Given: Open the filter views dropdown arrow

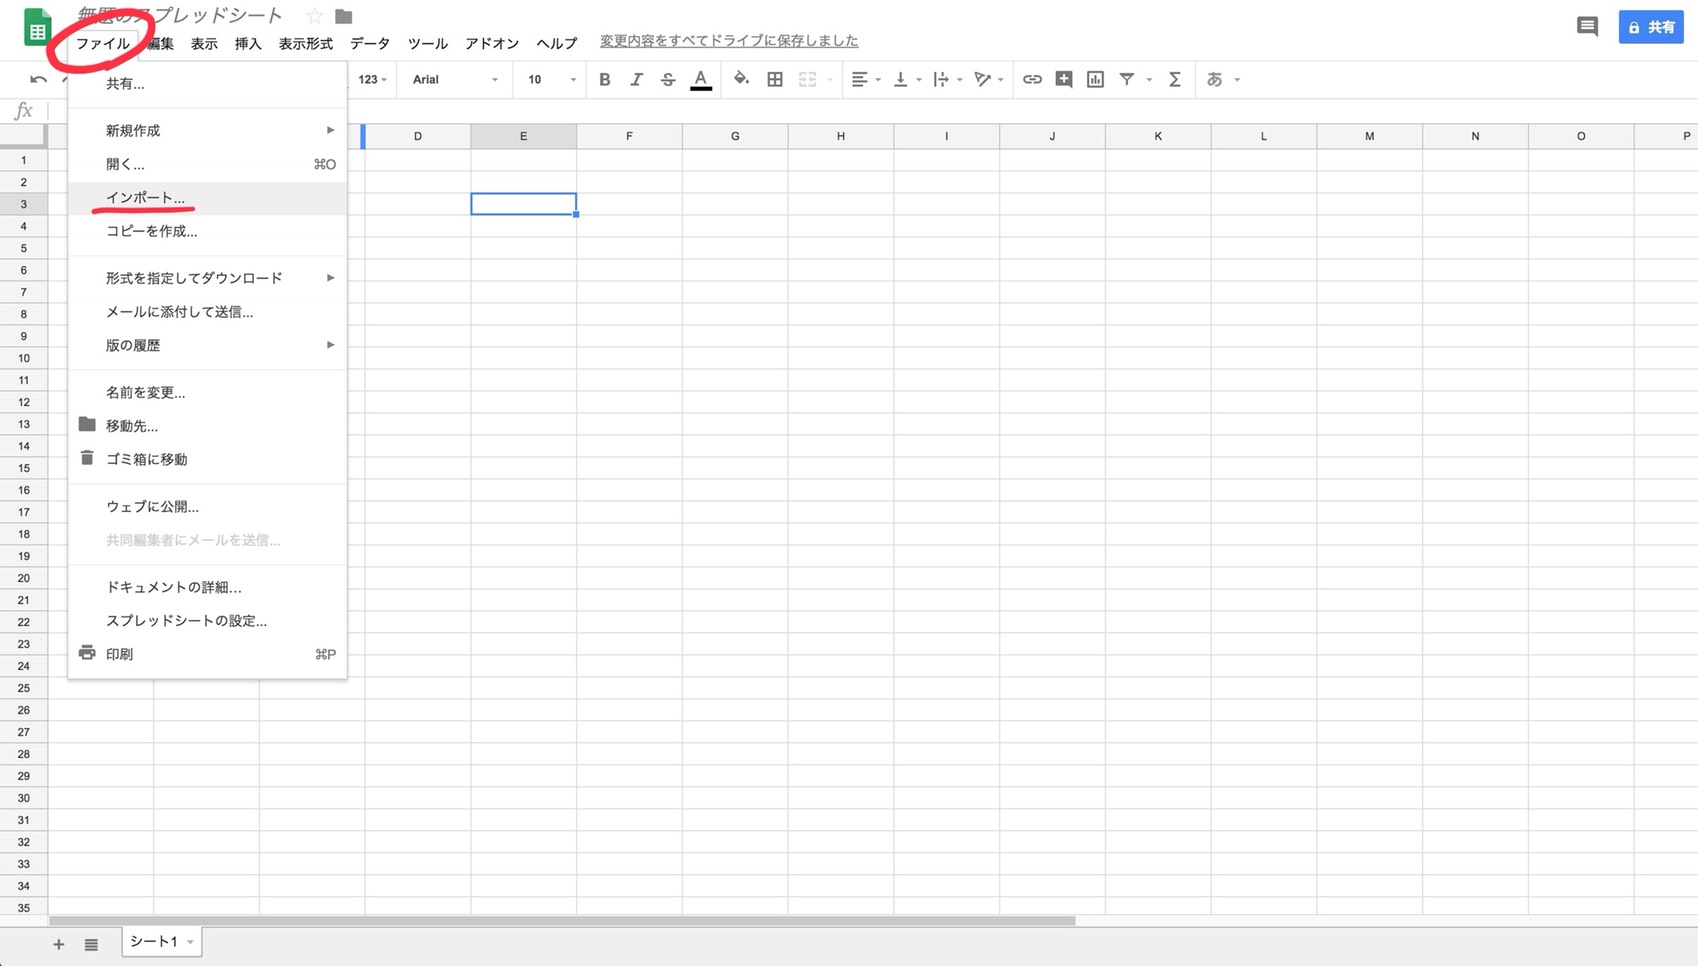Looking at the screenshot, I should click(1149, 79).
